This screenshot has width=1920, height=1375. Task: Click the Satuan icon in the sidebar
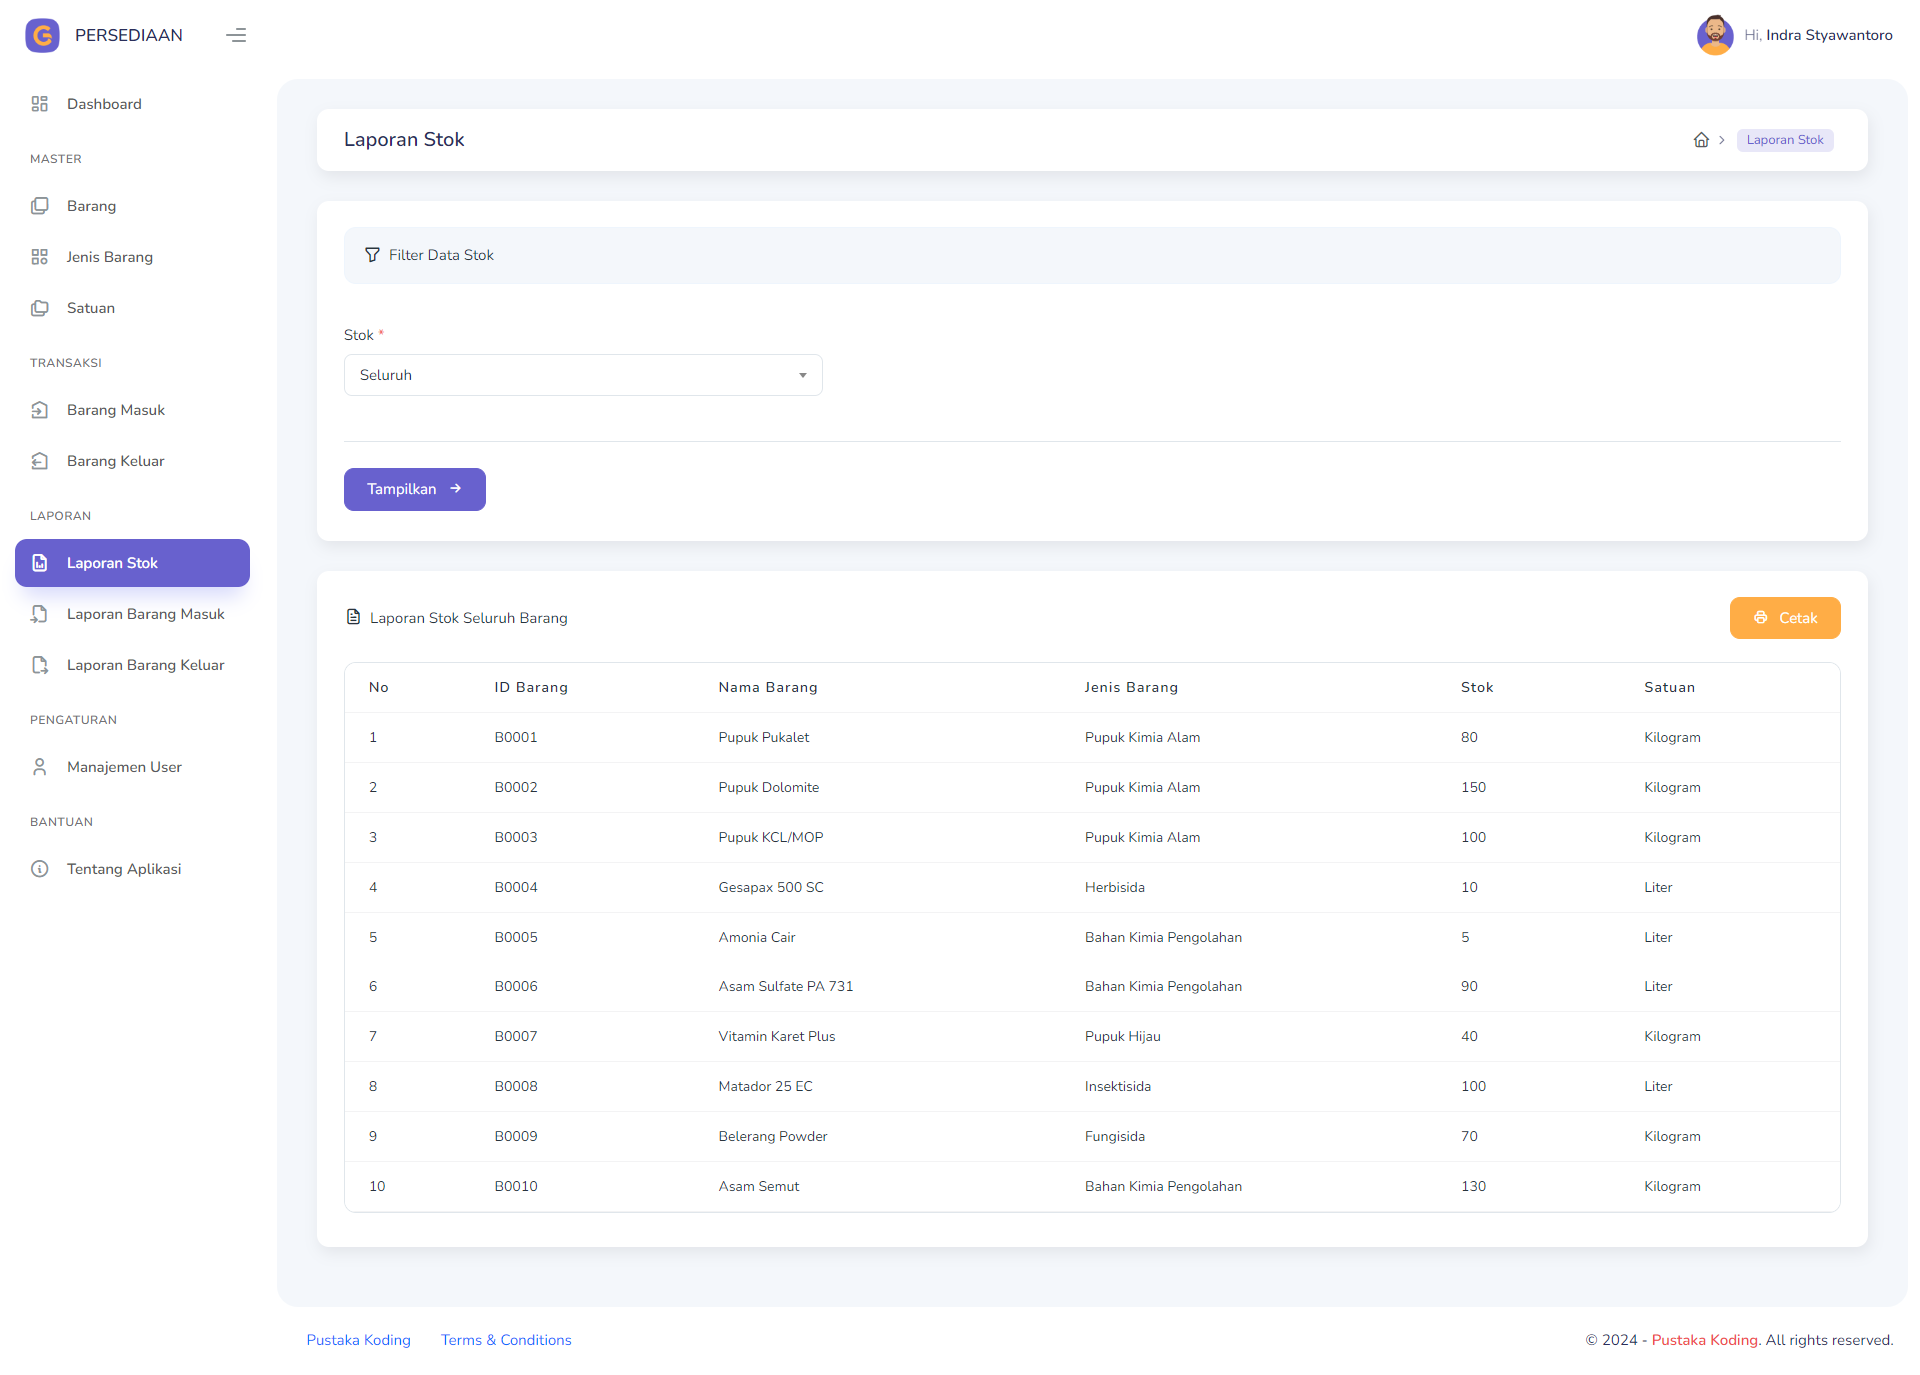click(x=39, y=308)
